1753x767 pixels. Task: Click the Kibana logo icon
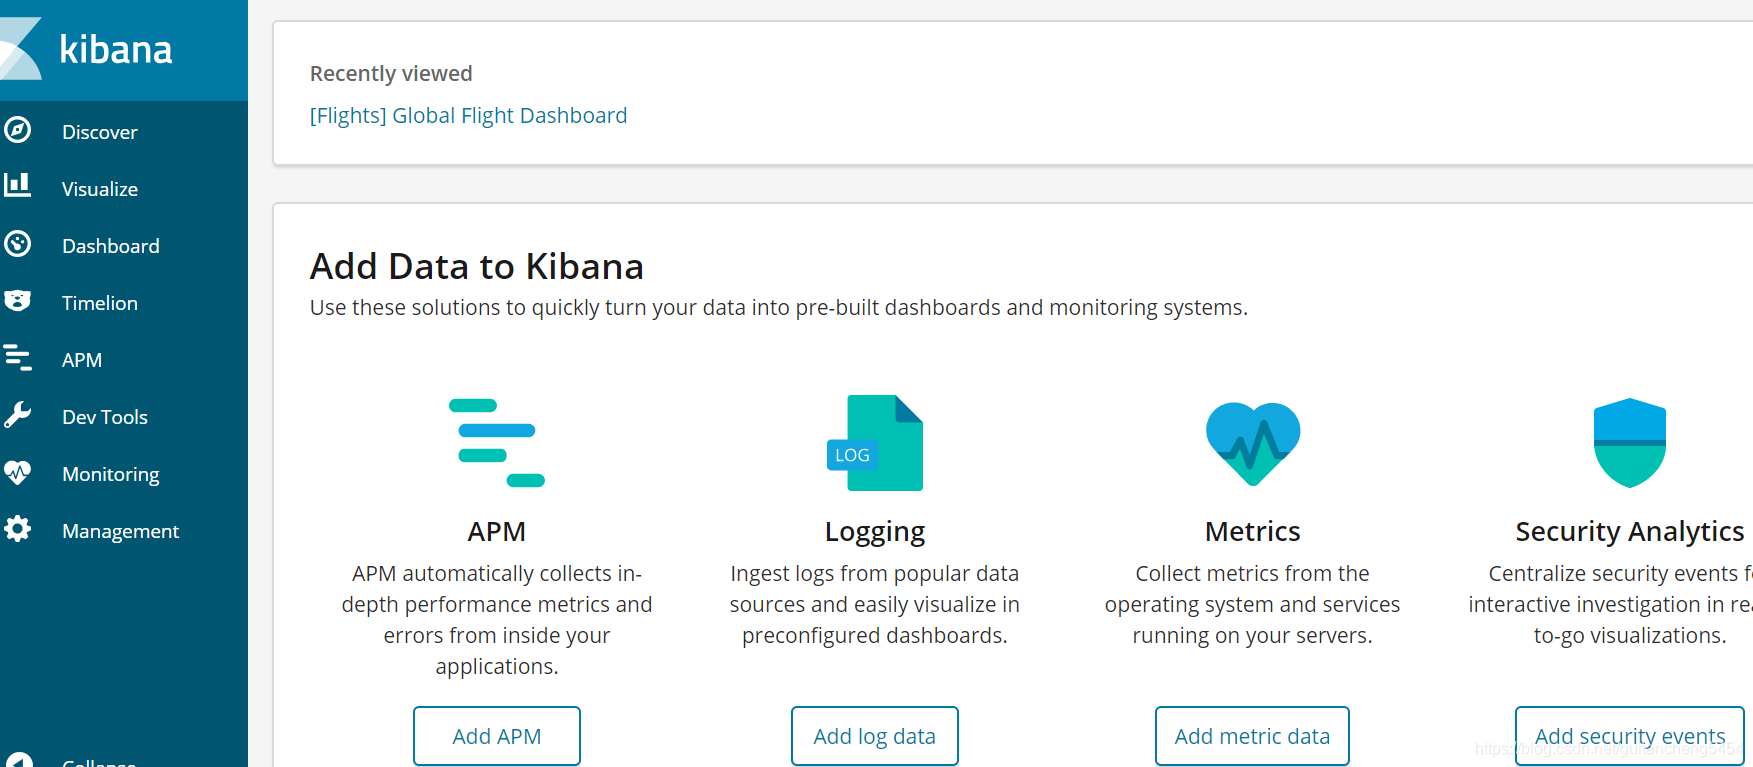click(x=20, y=48)
